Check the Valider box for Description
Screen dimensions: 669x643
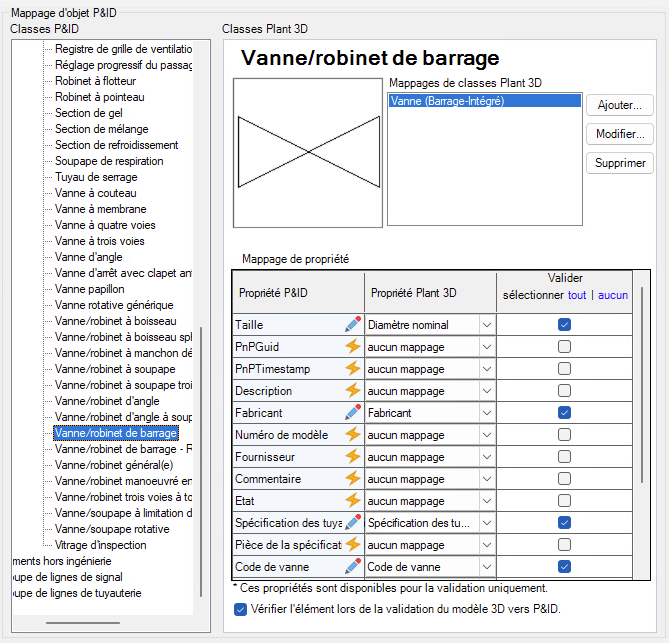(564, 391)
